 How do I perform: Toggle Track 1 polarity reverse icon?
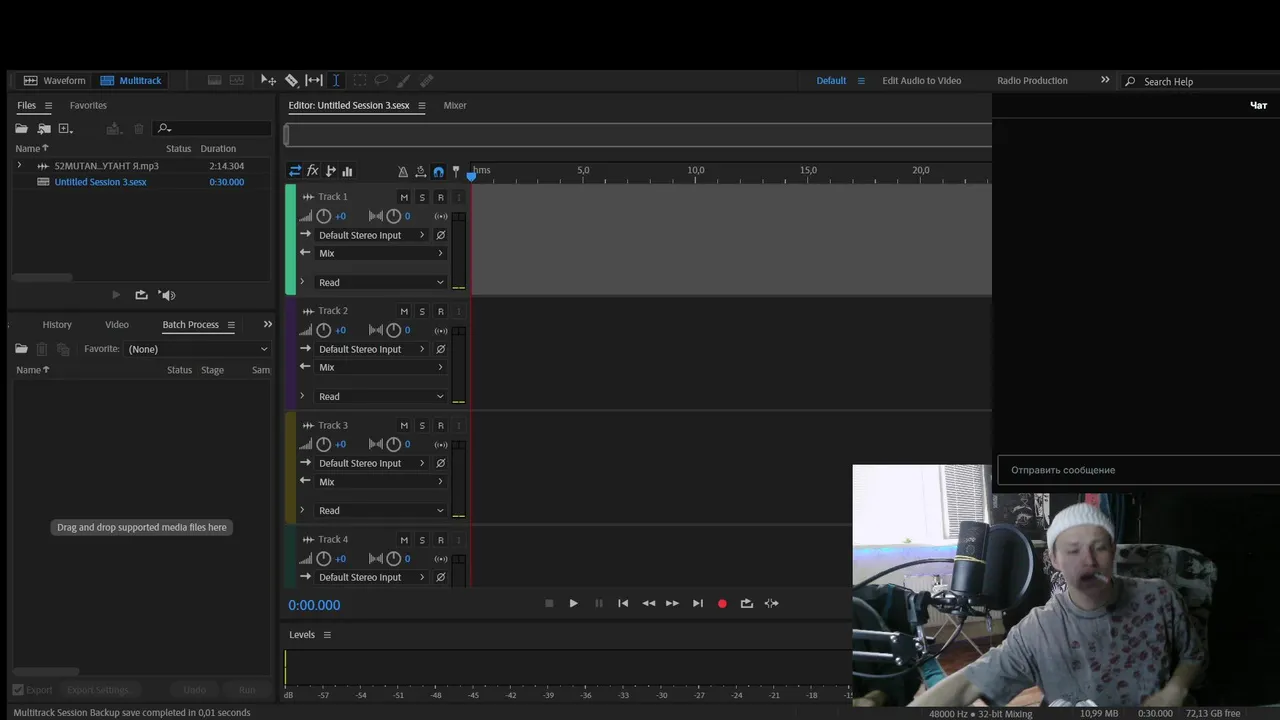click(440, 235)
